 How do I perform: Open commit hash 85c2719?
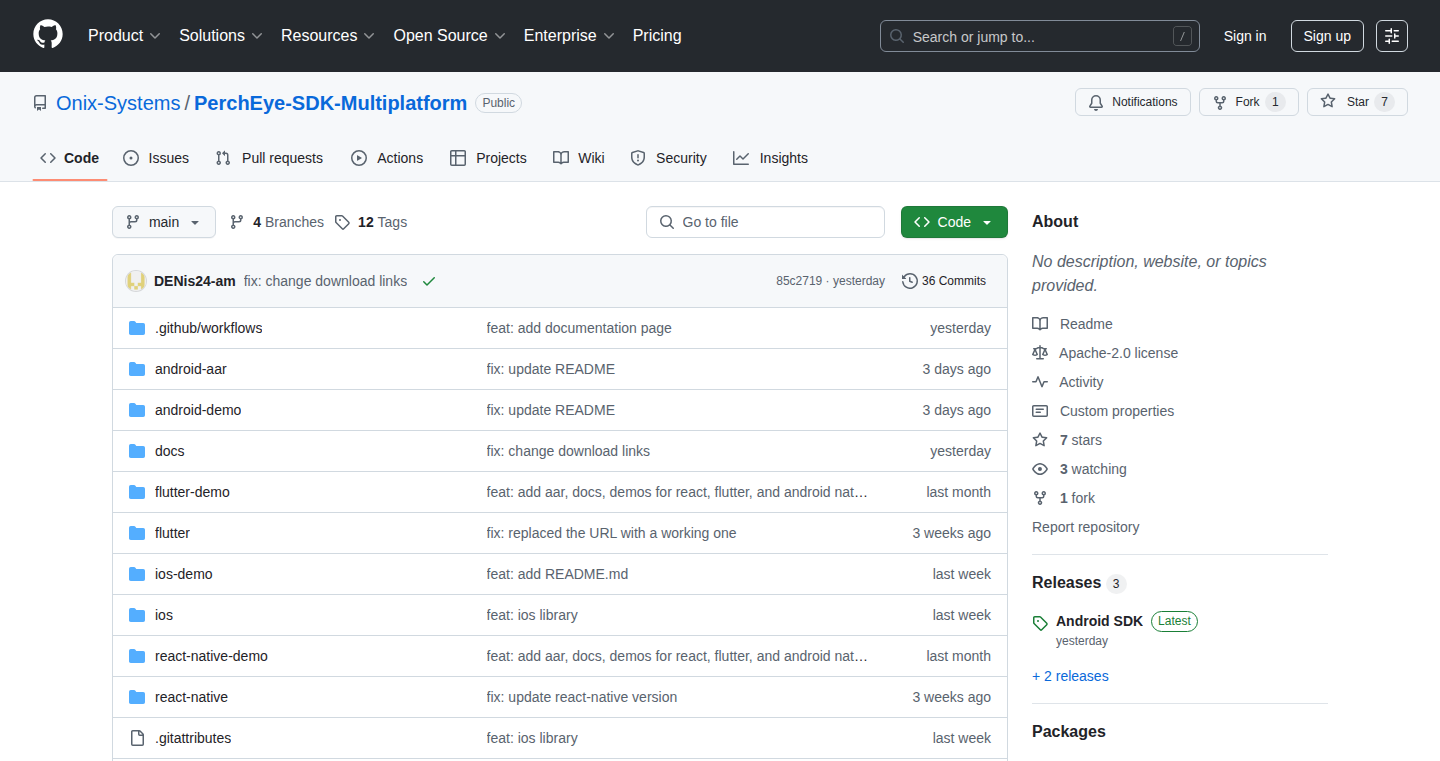tap(799, 281)
